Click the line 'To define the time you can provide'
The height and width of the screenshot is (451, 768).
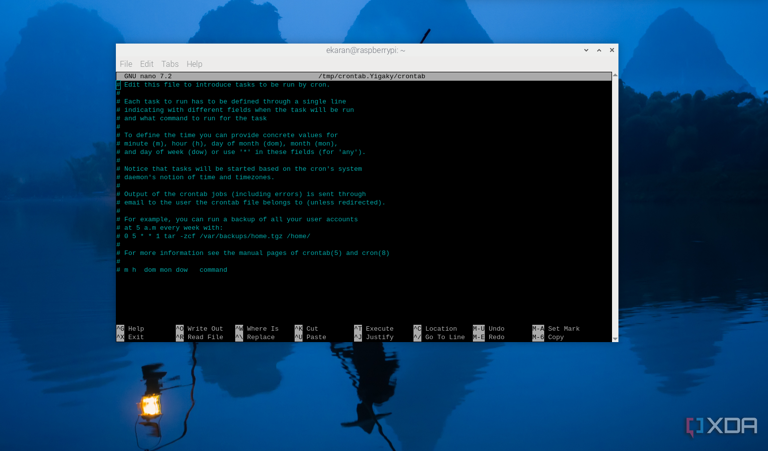[227, 135]
